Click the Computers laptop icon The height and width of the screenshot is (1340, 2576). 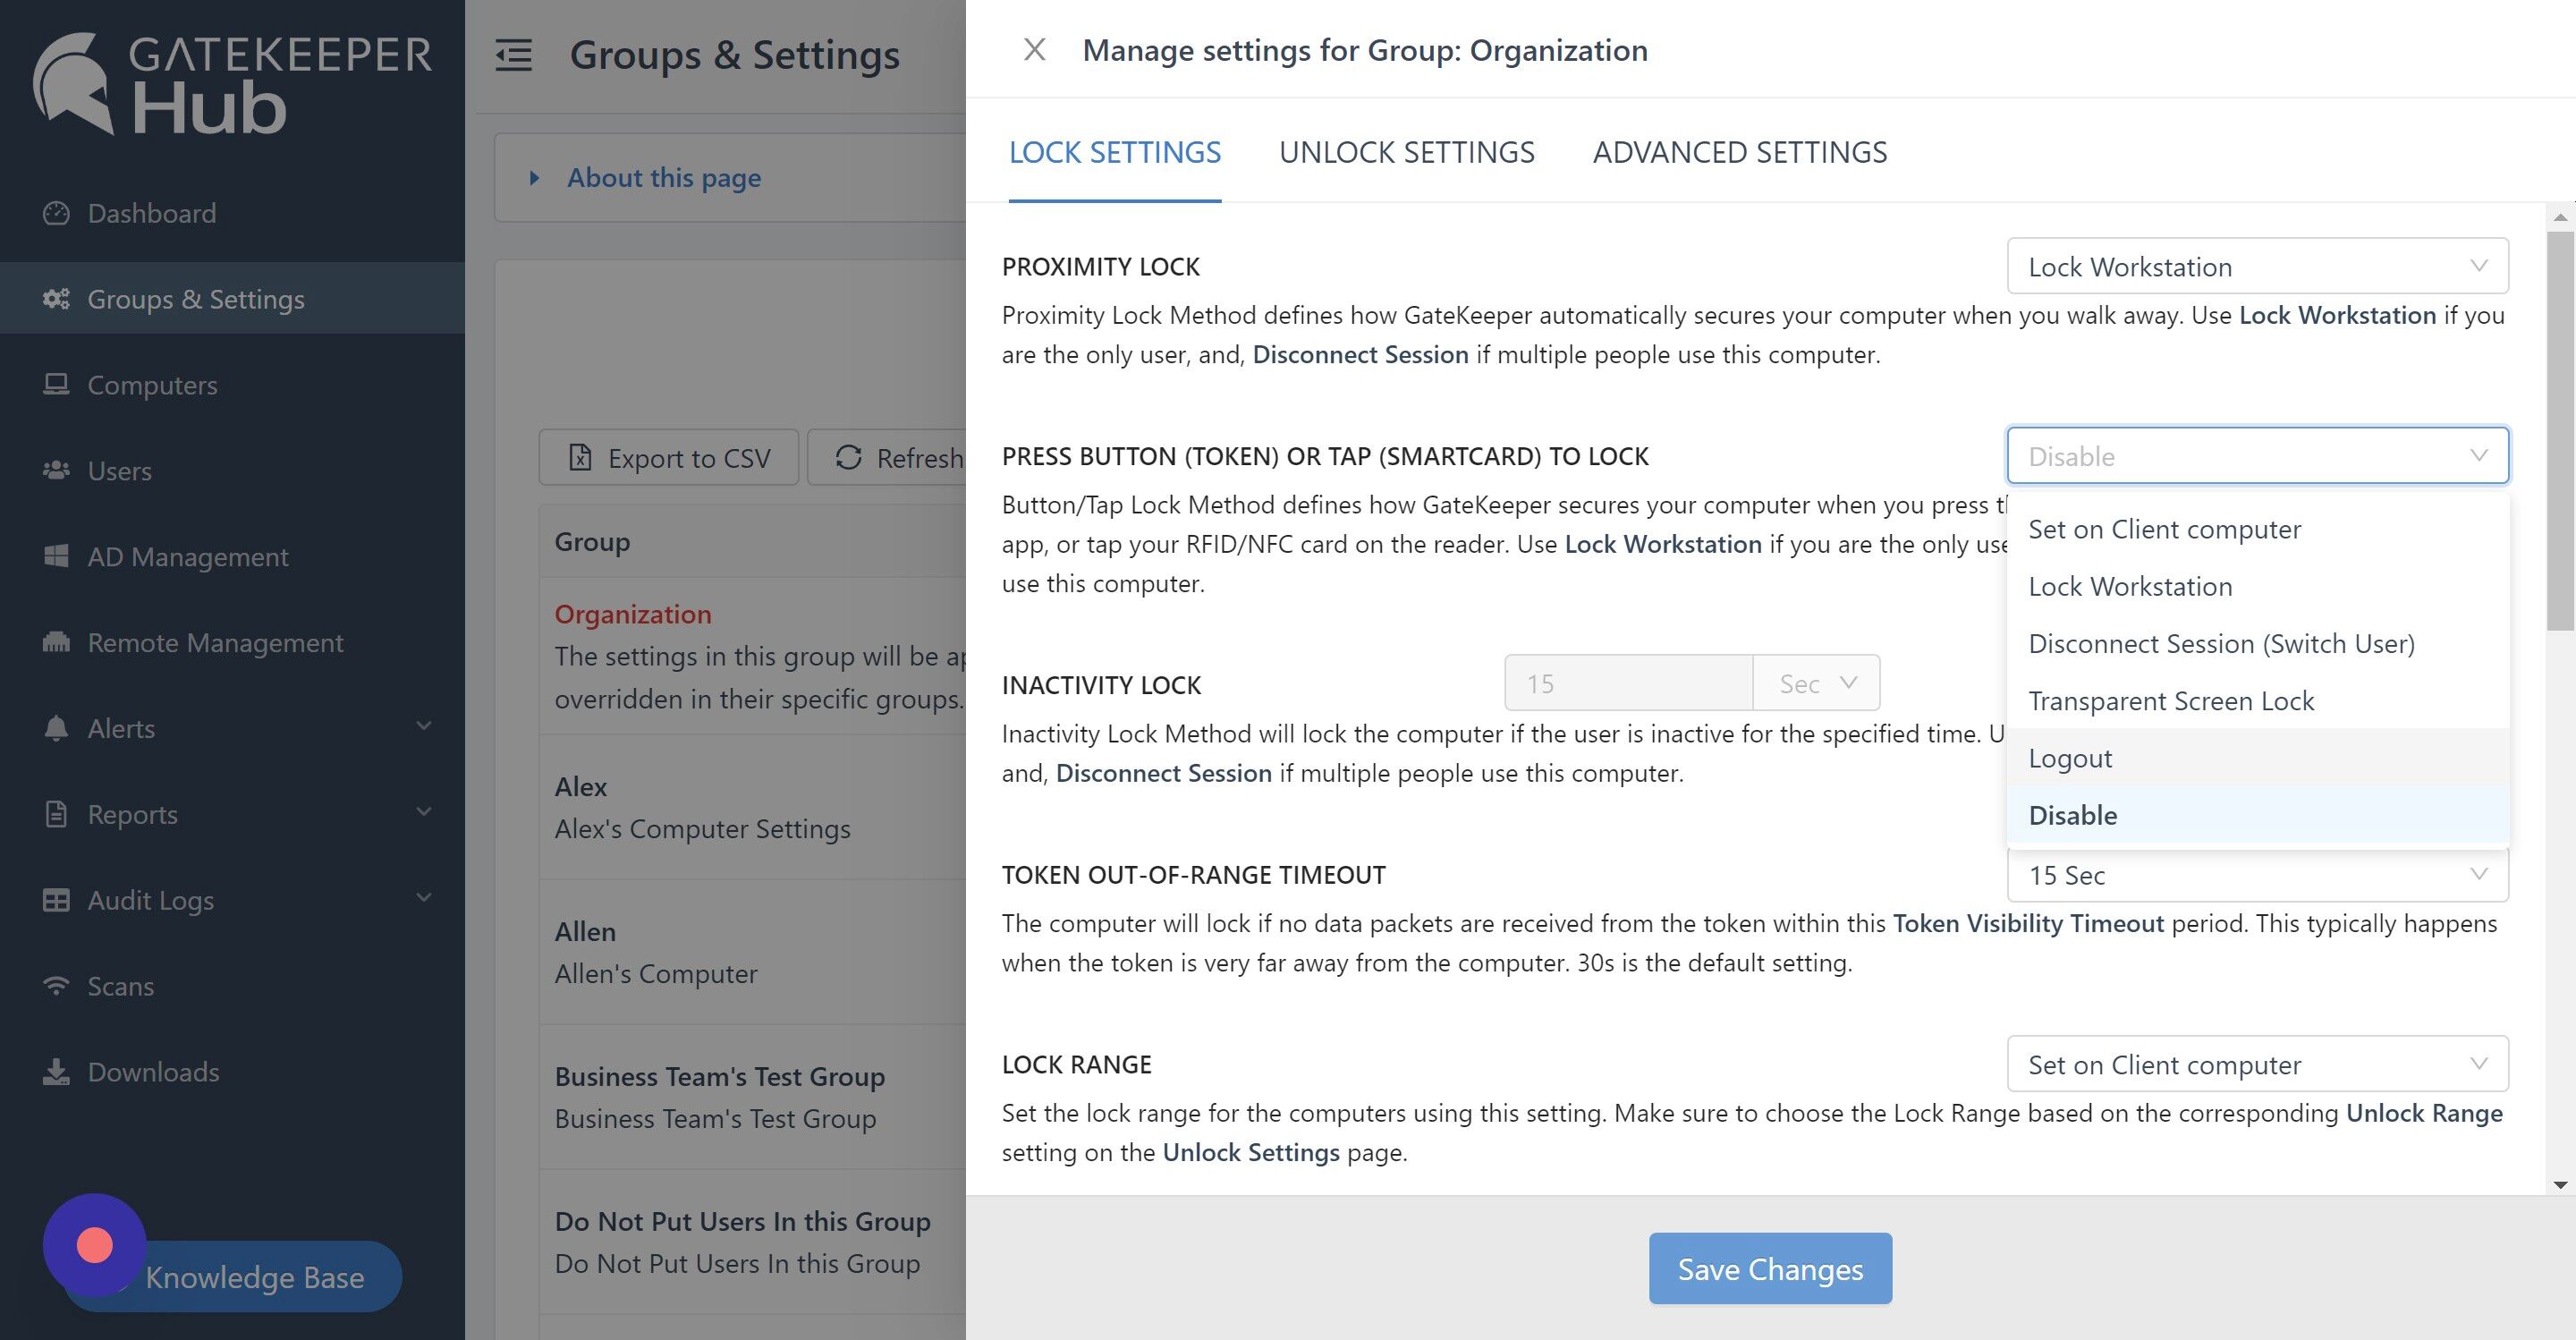(56, 385)
